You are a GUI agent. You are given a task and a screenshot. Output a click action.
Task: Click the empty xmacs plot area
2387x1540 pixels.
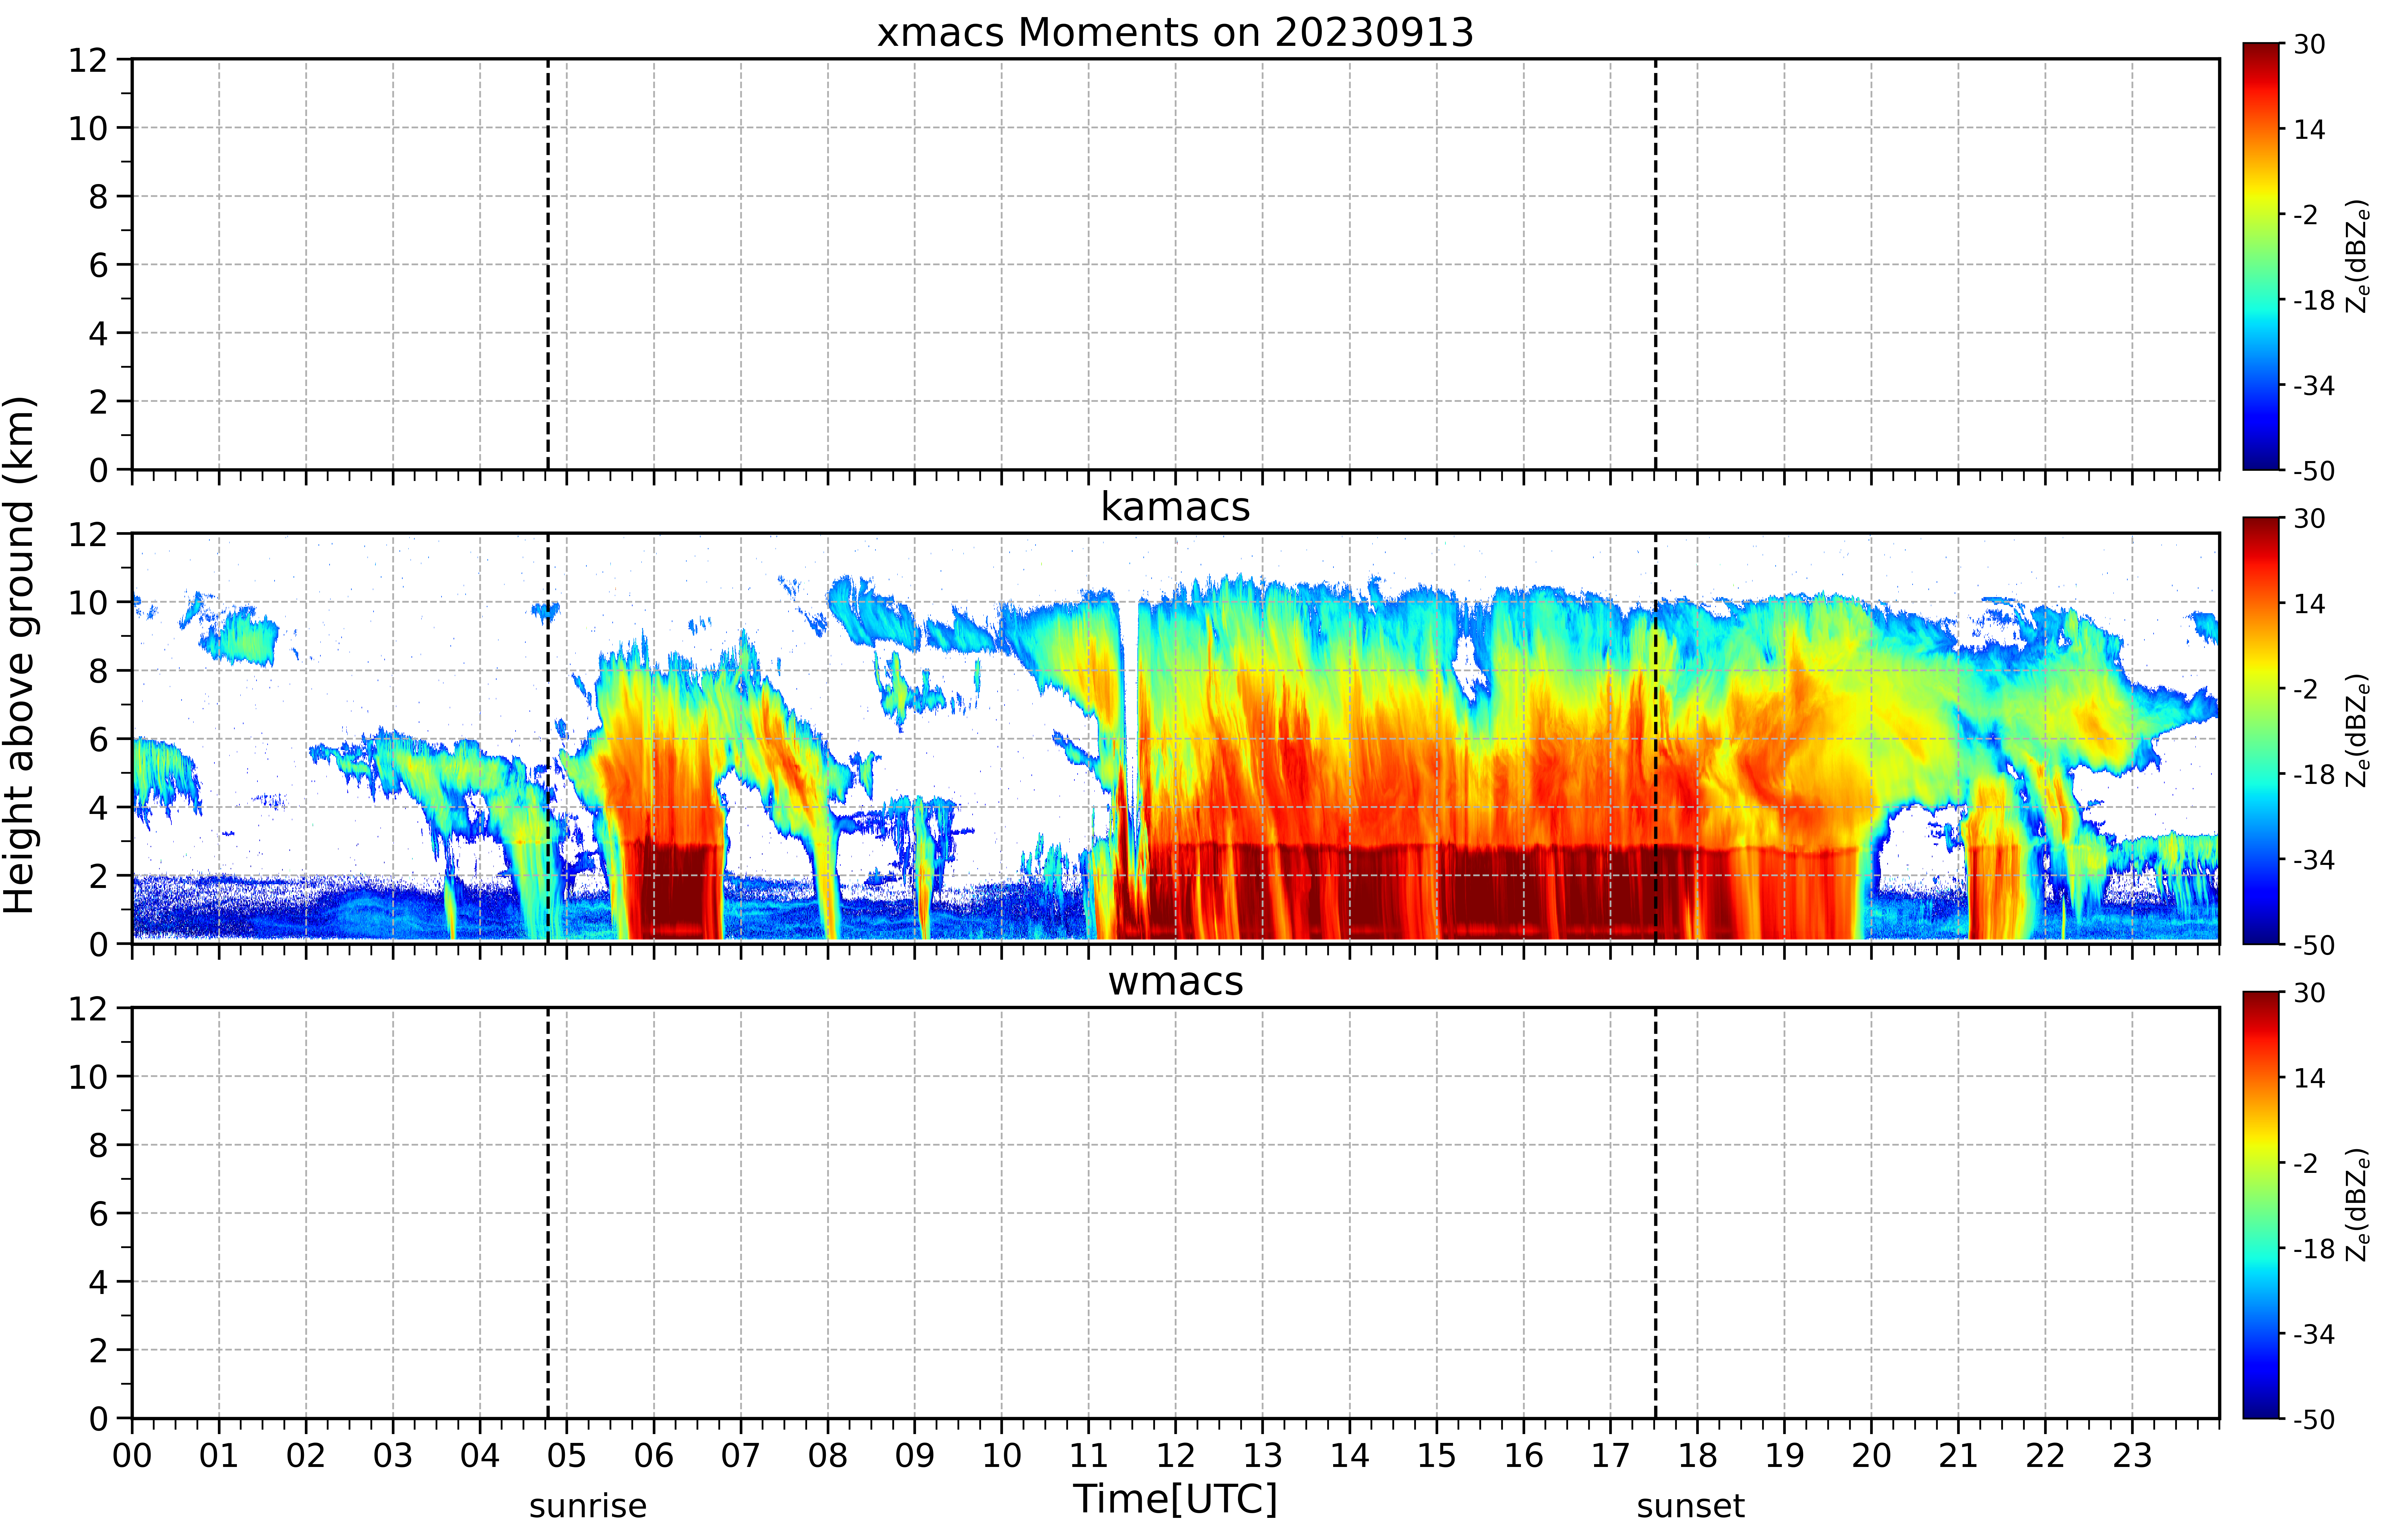1175,264
